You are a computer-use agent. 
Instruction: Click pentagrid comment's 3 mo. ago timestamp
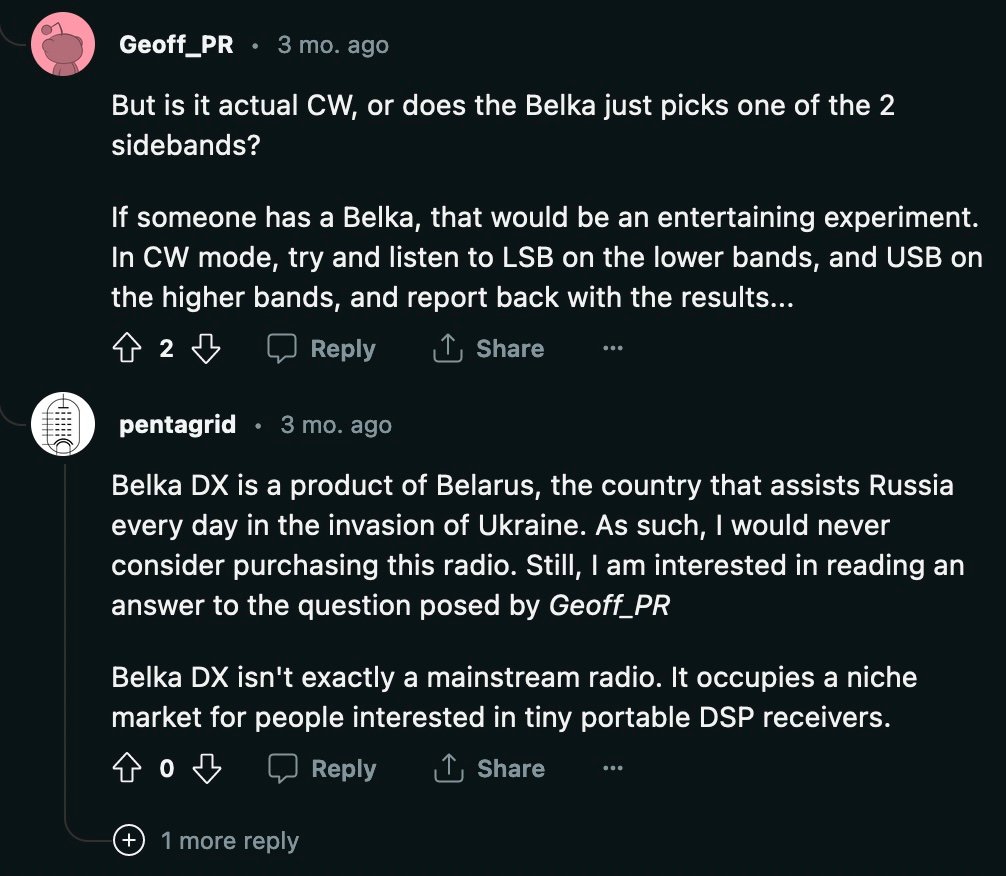(x=336, y=425)
